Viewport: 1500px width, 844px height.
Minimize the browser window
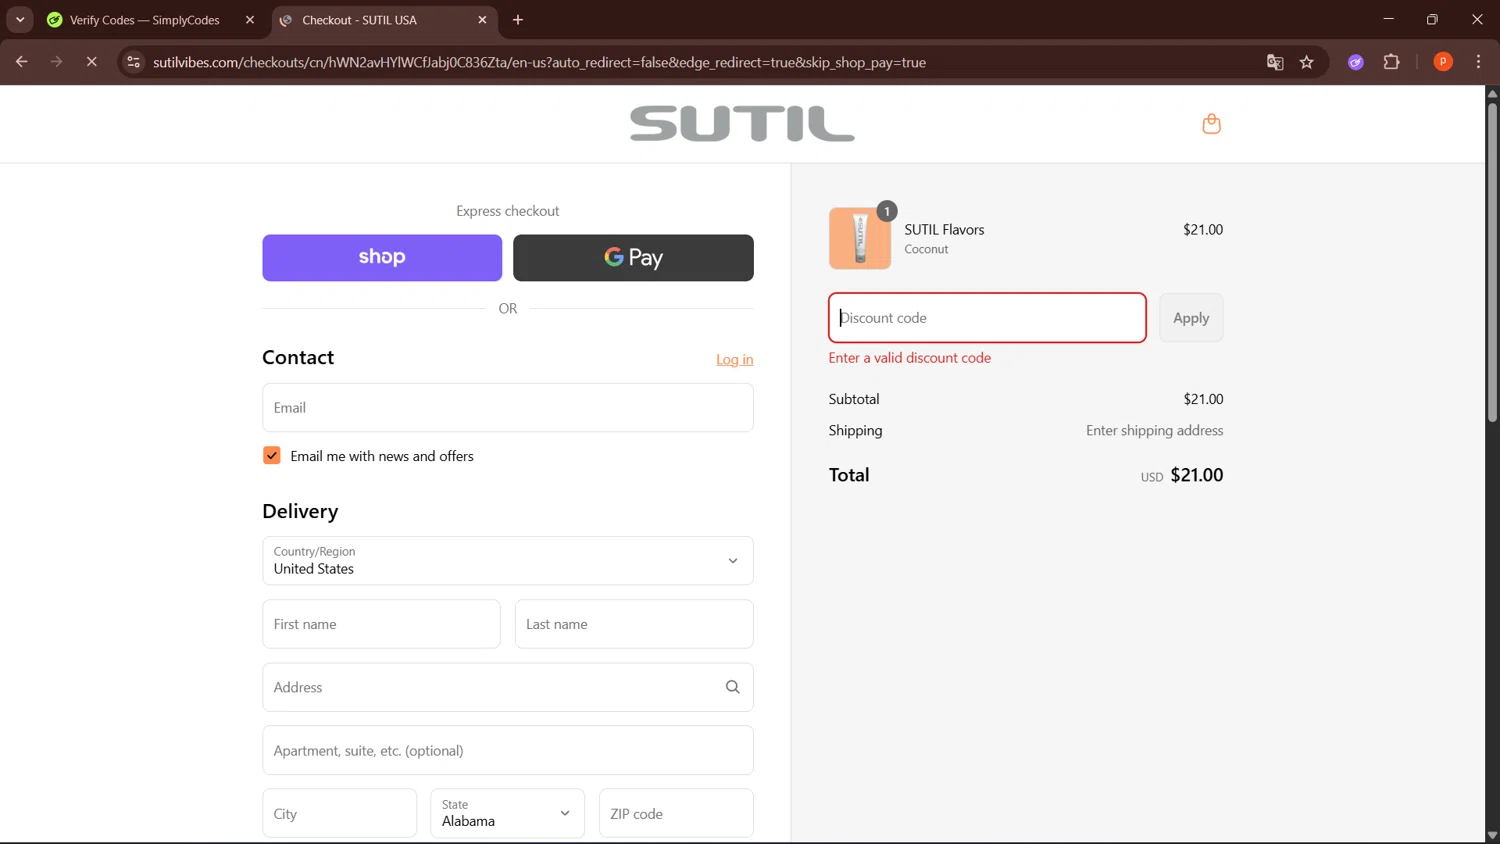coord(1388,19)
